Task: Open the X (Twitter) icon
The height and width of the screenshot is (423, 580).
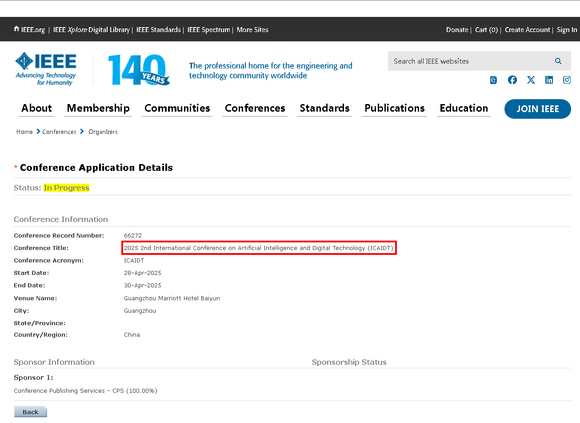Action: [x=531, y=80]
